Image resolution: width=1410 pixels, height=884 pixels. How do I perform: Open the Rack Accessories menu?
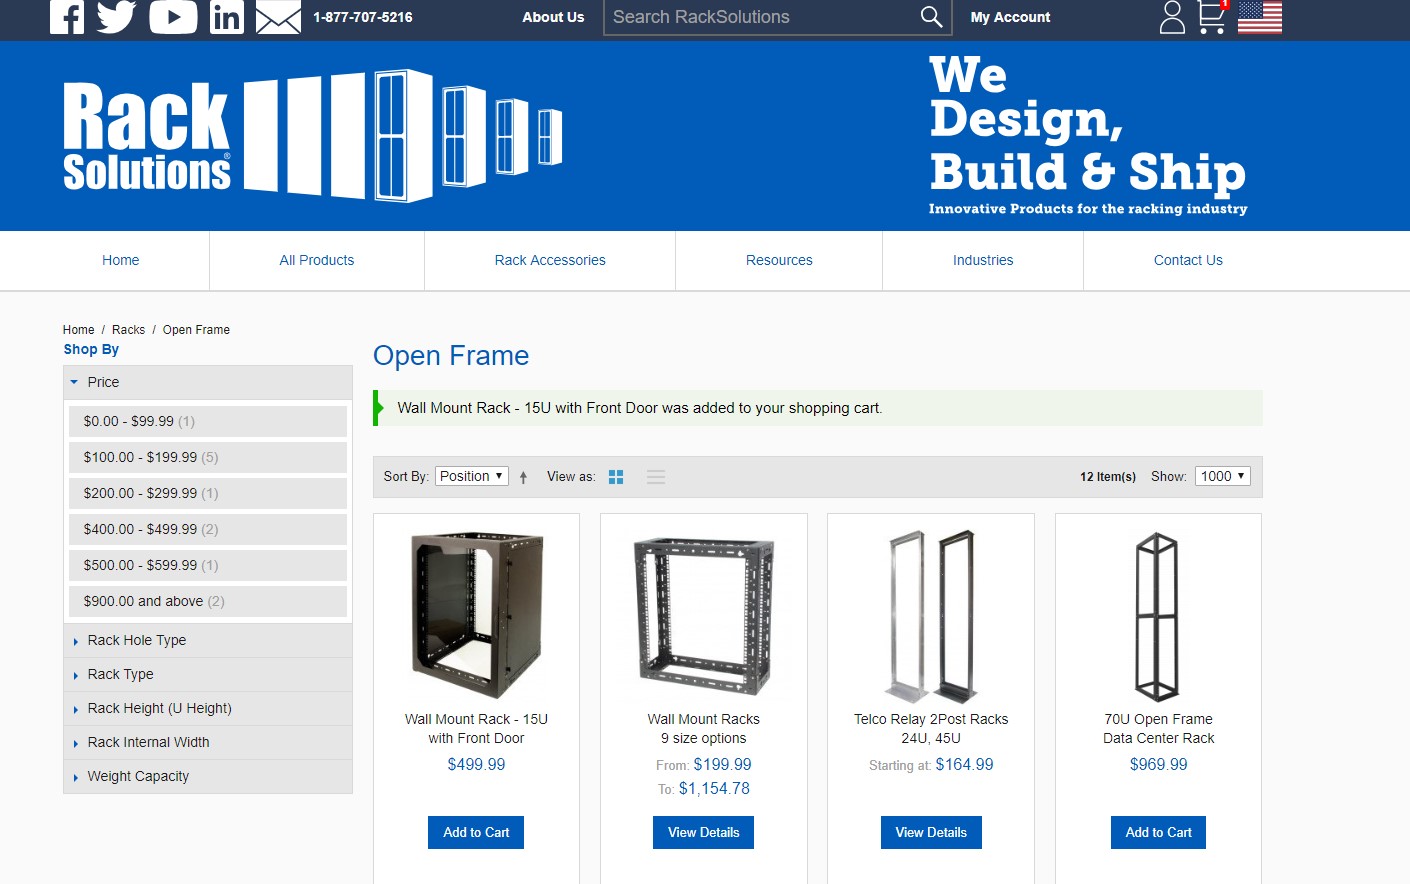click(x=550, y=260)
